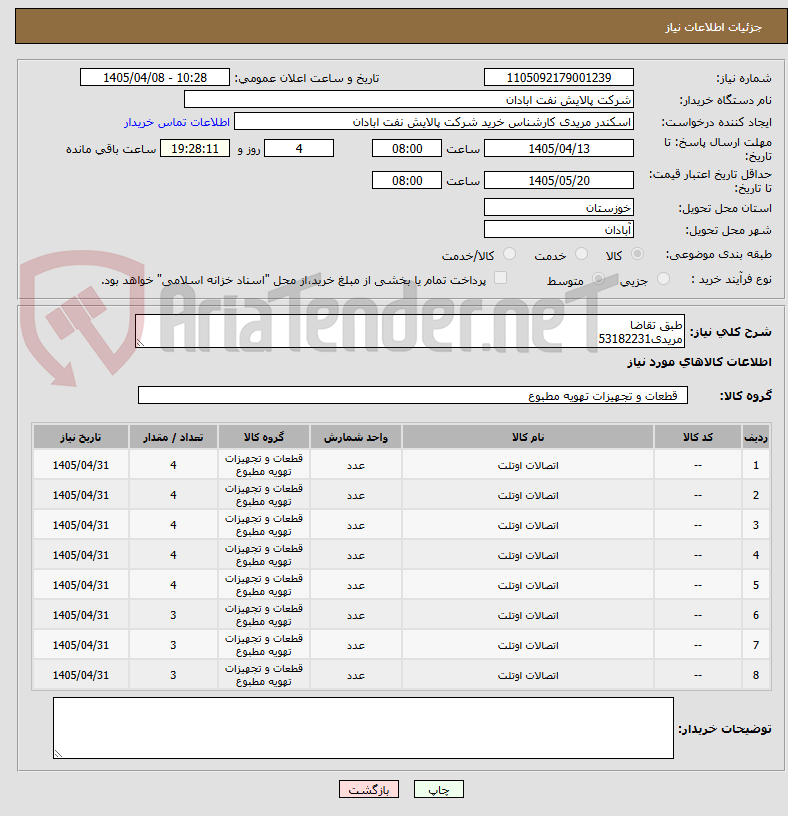Click اتصالات اوتلت in row 8

click(x=528, y=675)
